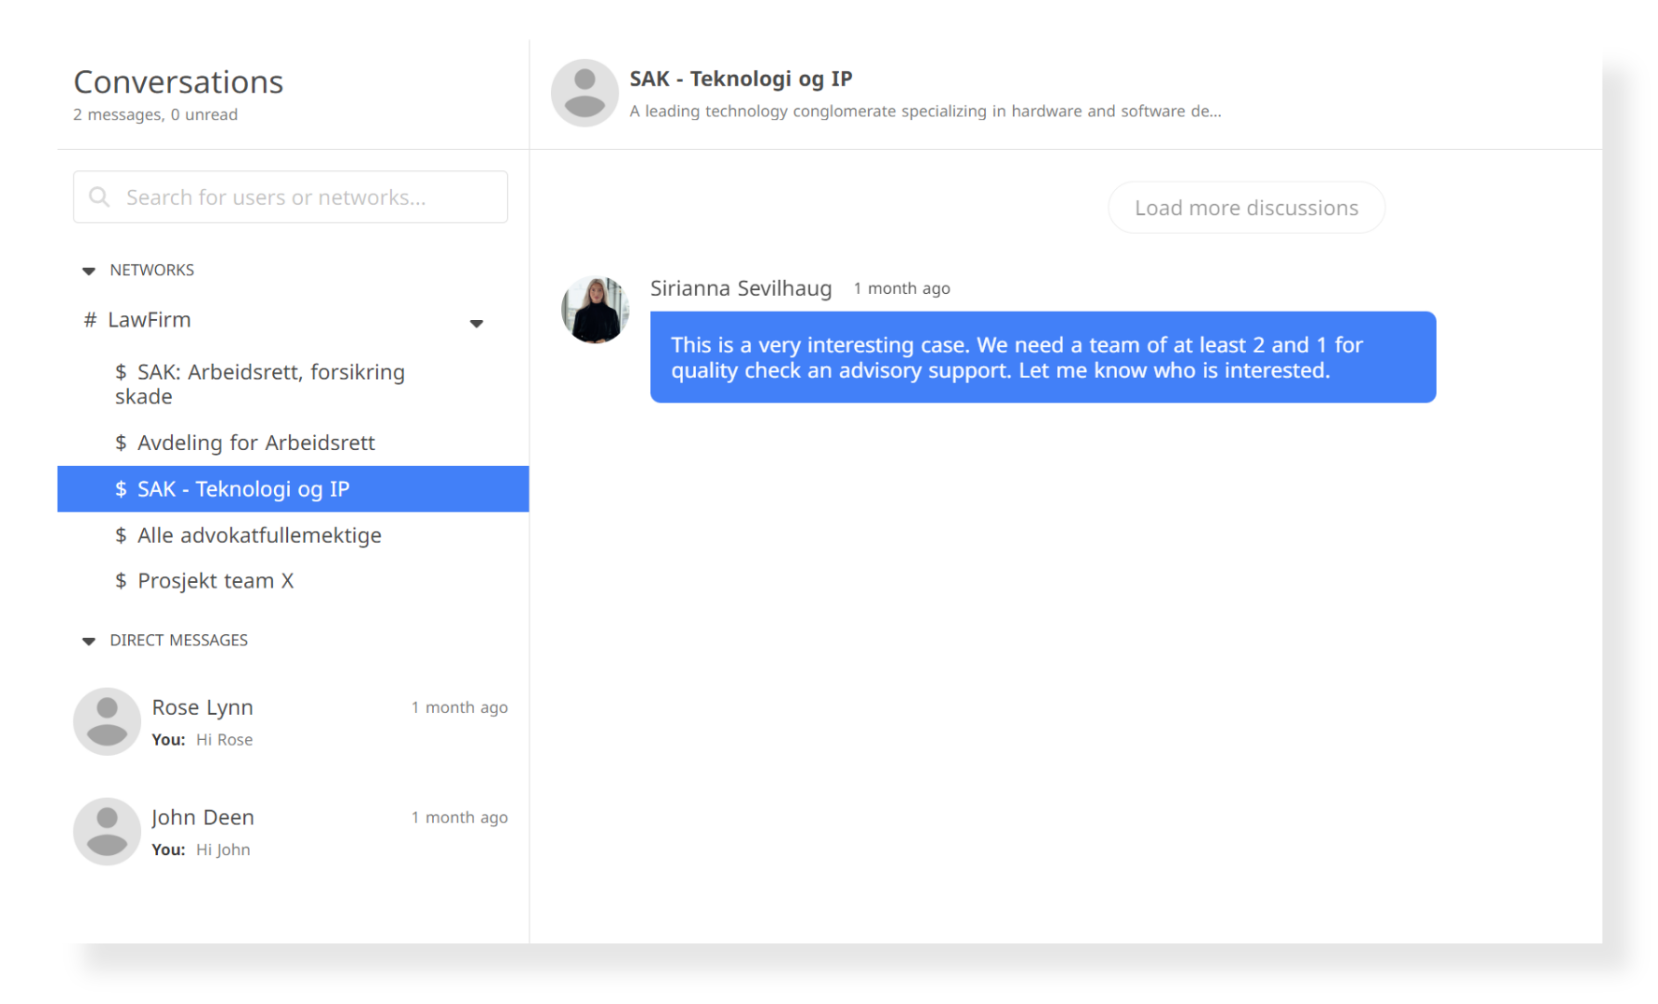The width and height of the screenshot is (1658, 1004).
Task: Open Rose Lynn's avatar icon
Action: click(x=107, y=721)
